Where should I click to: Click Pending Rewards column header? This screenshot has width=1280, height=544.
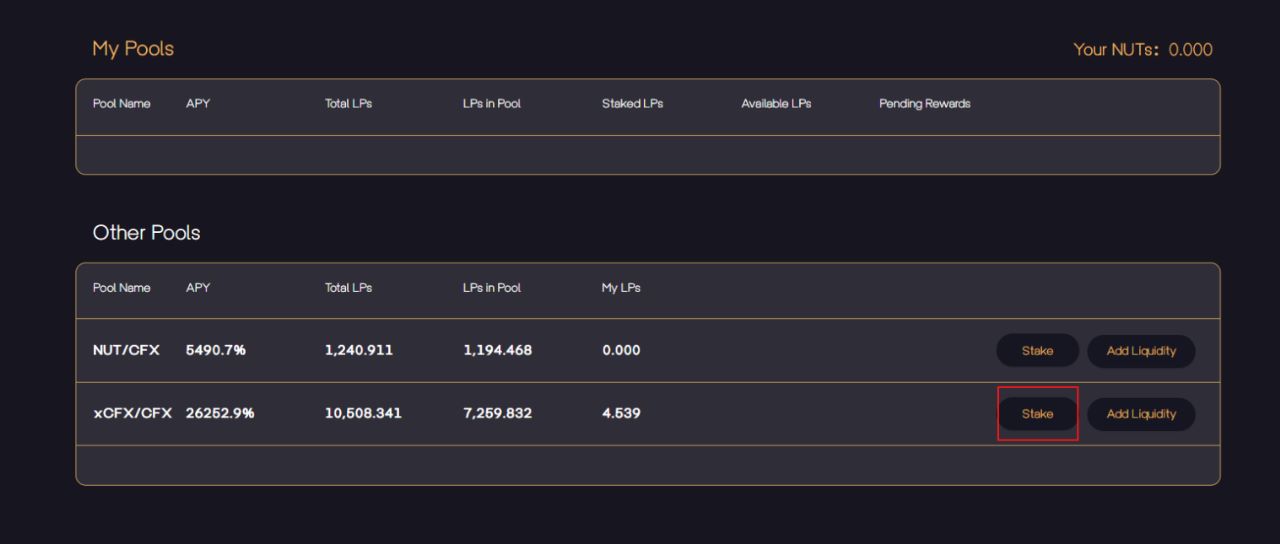tap(924, 104)
